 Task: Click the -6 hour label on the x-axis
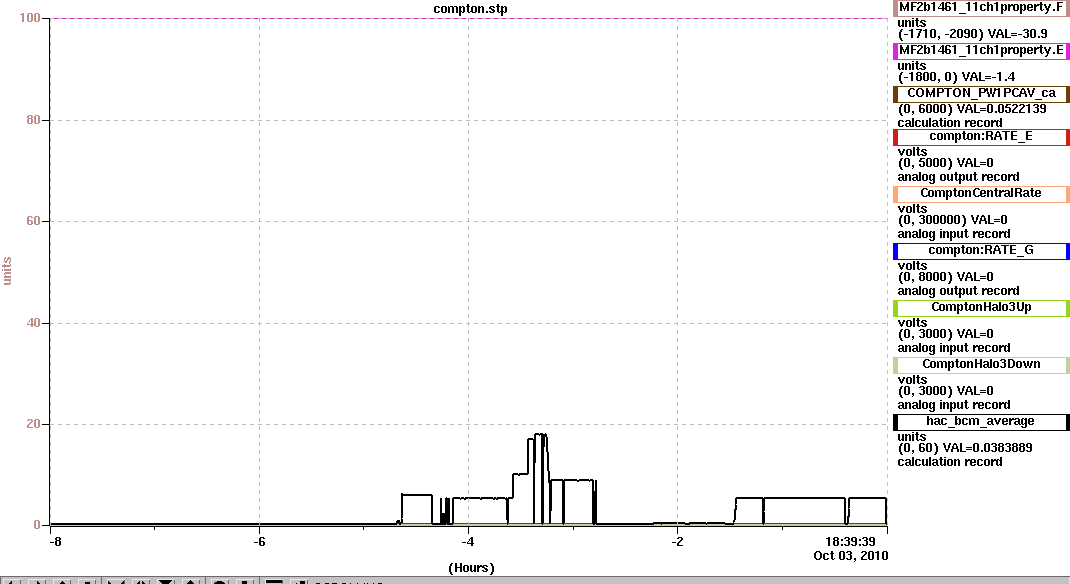pyautogui.click(x=259, y=542)
